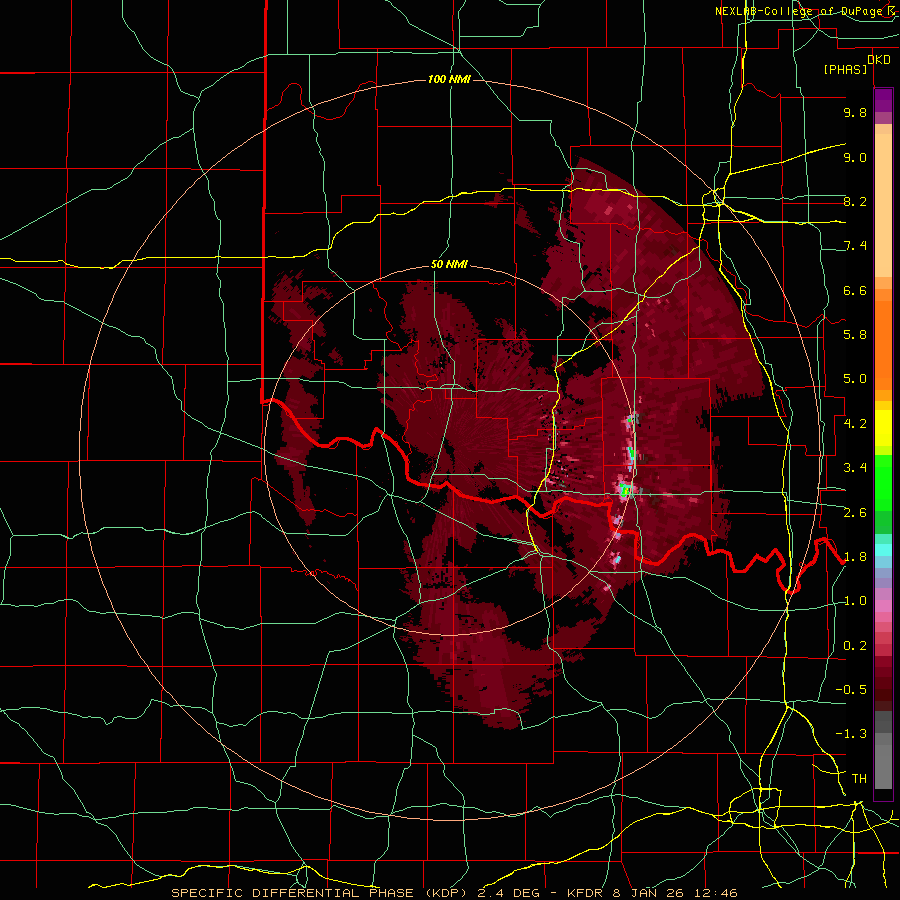This screenshot has height=900, width=900.
Task: Click the DKD unit label above the scale
Action: pos(878,60)
